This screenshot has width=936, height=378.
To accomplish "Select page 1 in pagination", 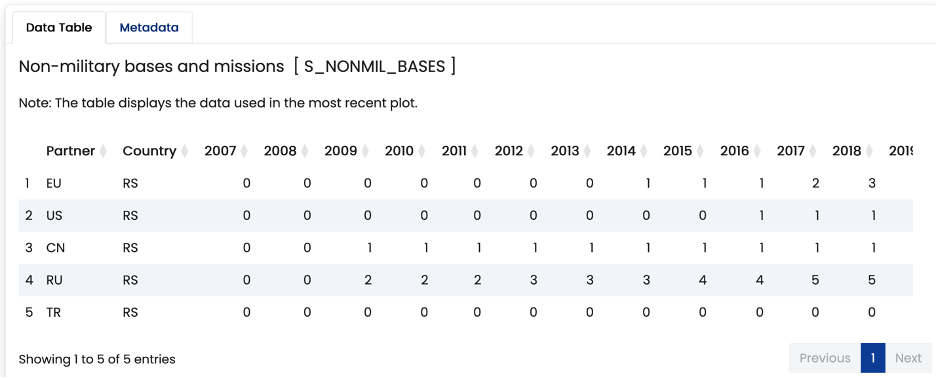I will pos(873,358).
